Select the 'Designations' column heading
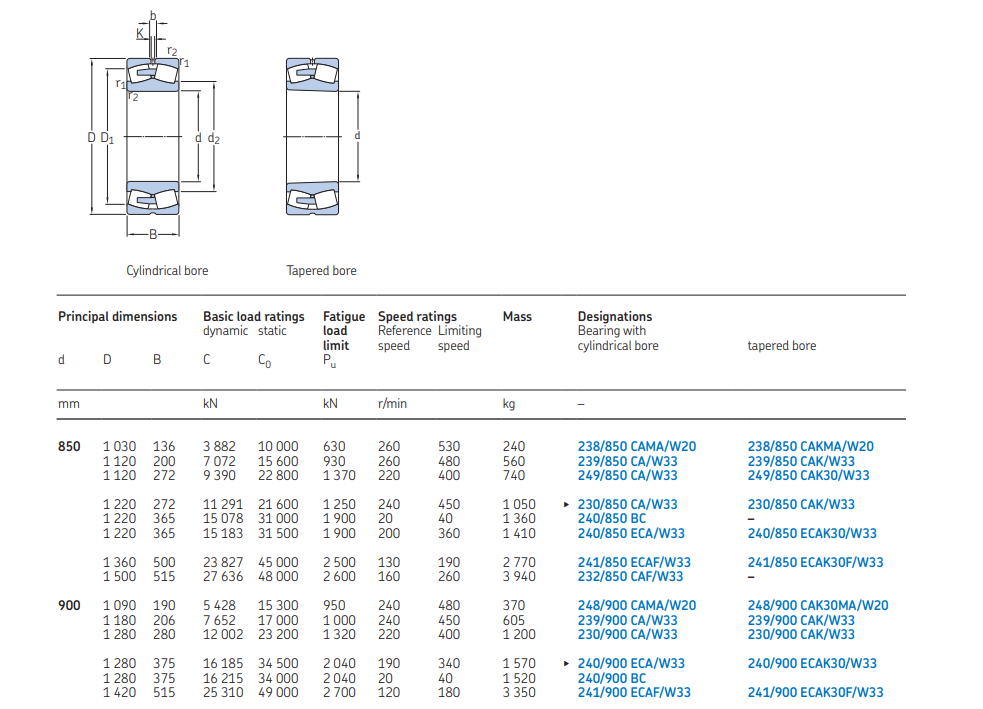Screen dimensions: 983x709 pos(614,317)
